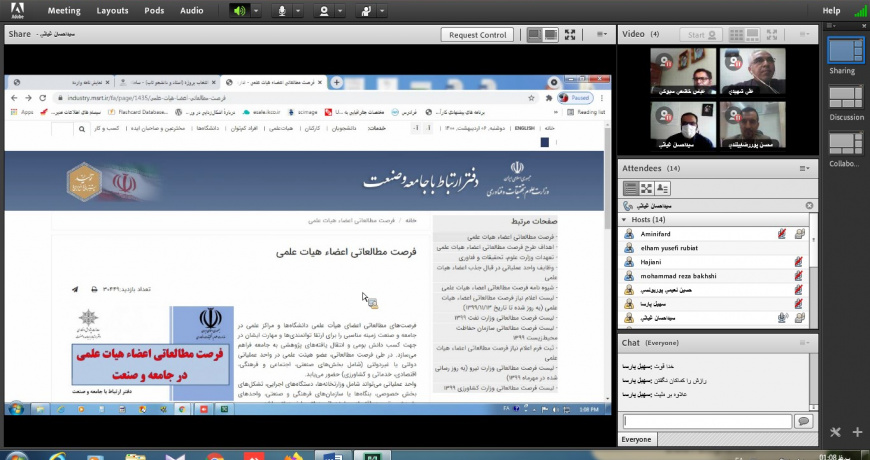Click the paused icon on the top-right video
Viewport: 870px width, 460px height.
click(x=734, y=63)
